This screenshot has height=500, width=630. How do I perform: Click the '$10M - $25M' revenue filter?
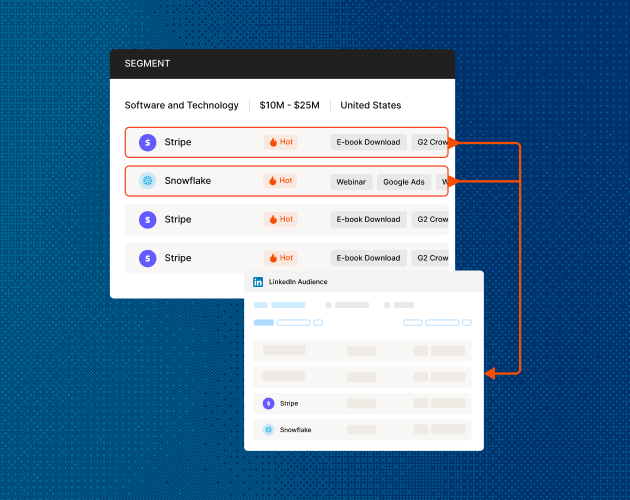pyautogui.click(x=290, y=105)
